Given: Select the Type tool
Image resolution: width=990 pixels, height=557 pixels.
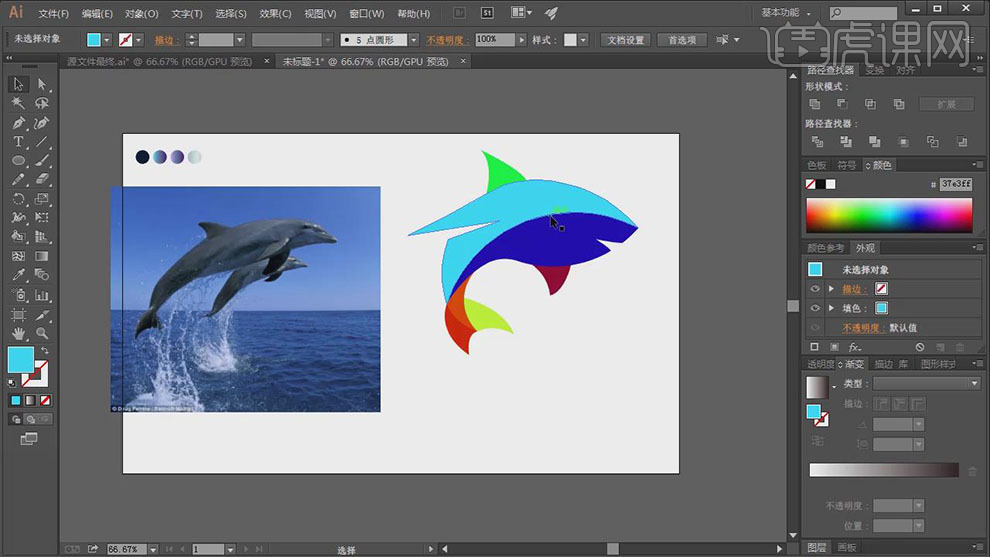Looking at the screenshot, I should pyautogui.click(x=18, y=142).
